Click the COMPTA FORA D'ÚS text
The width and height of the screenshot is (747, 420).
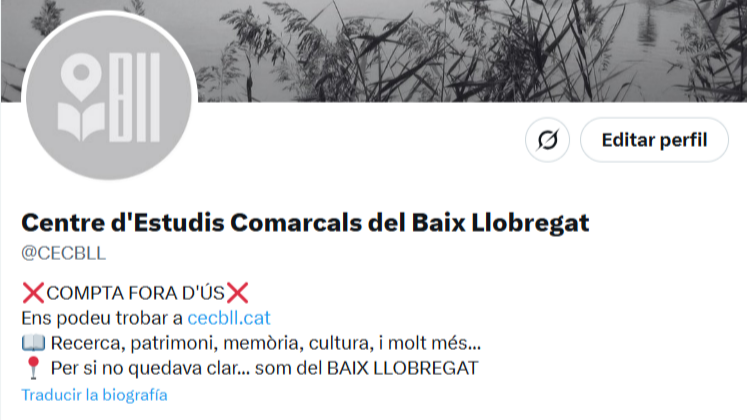pos(135,293)
